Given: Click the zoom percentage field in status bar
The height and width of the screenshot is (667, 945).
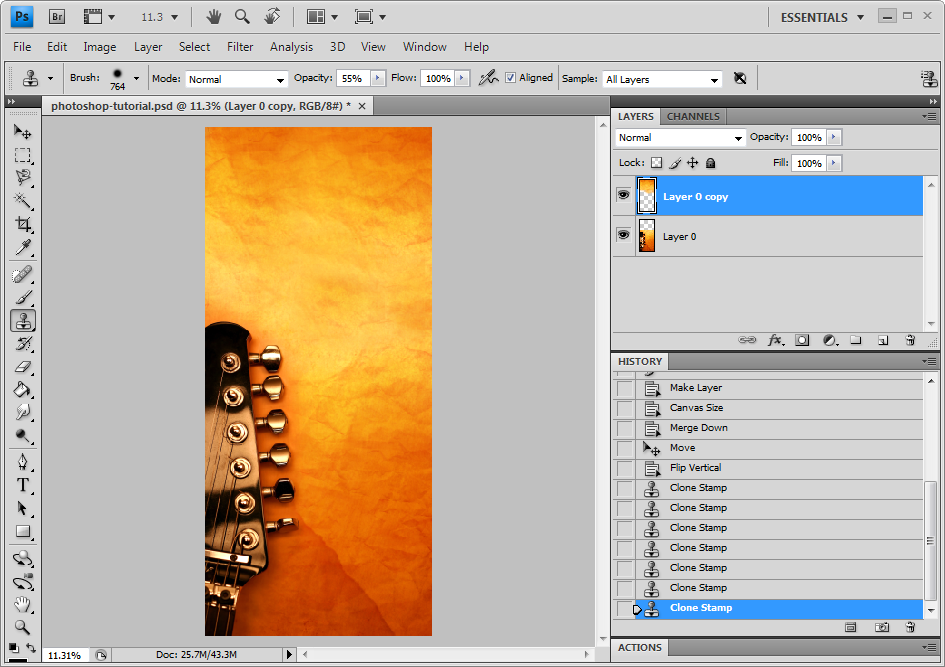Looking at the screenshot, I should (65, 655).
